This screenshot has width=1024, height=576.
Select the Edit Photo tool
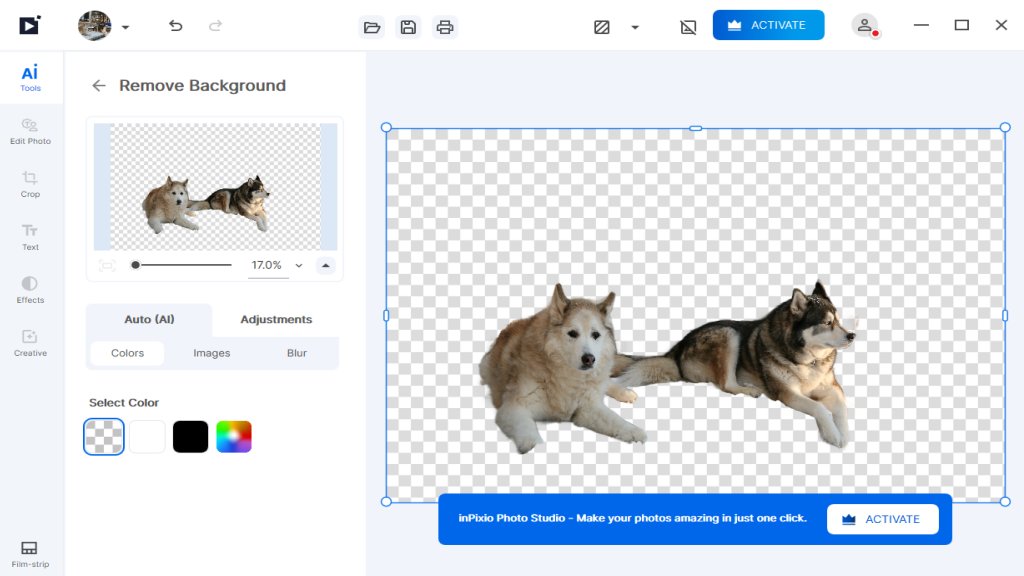[x=30, y=131]
